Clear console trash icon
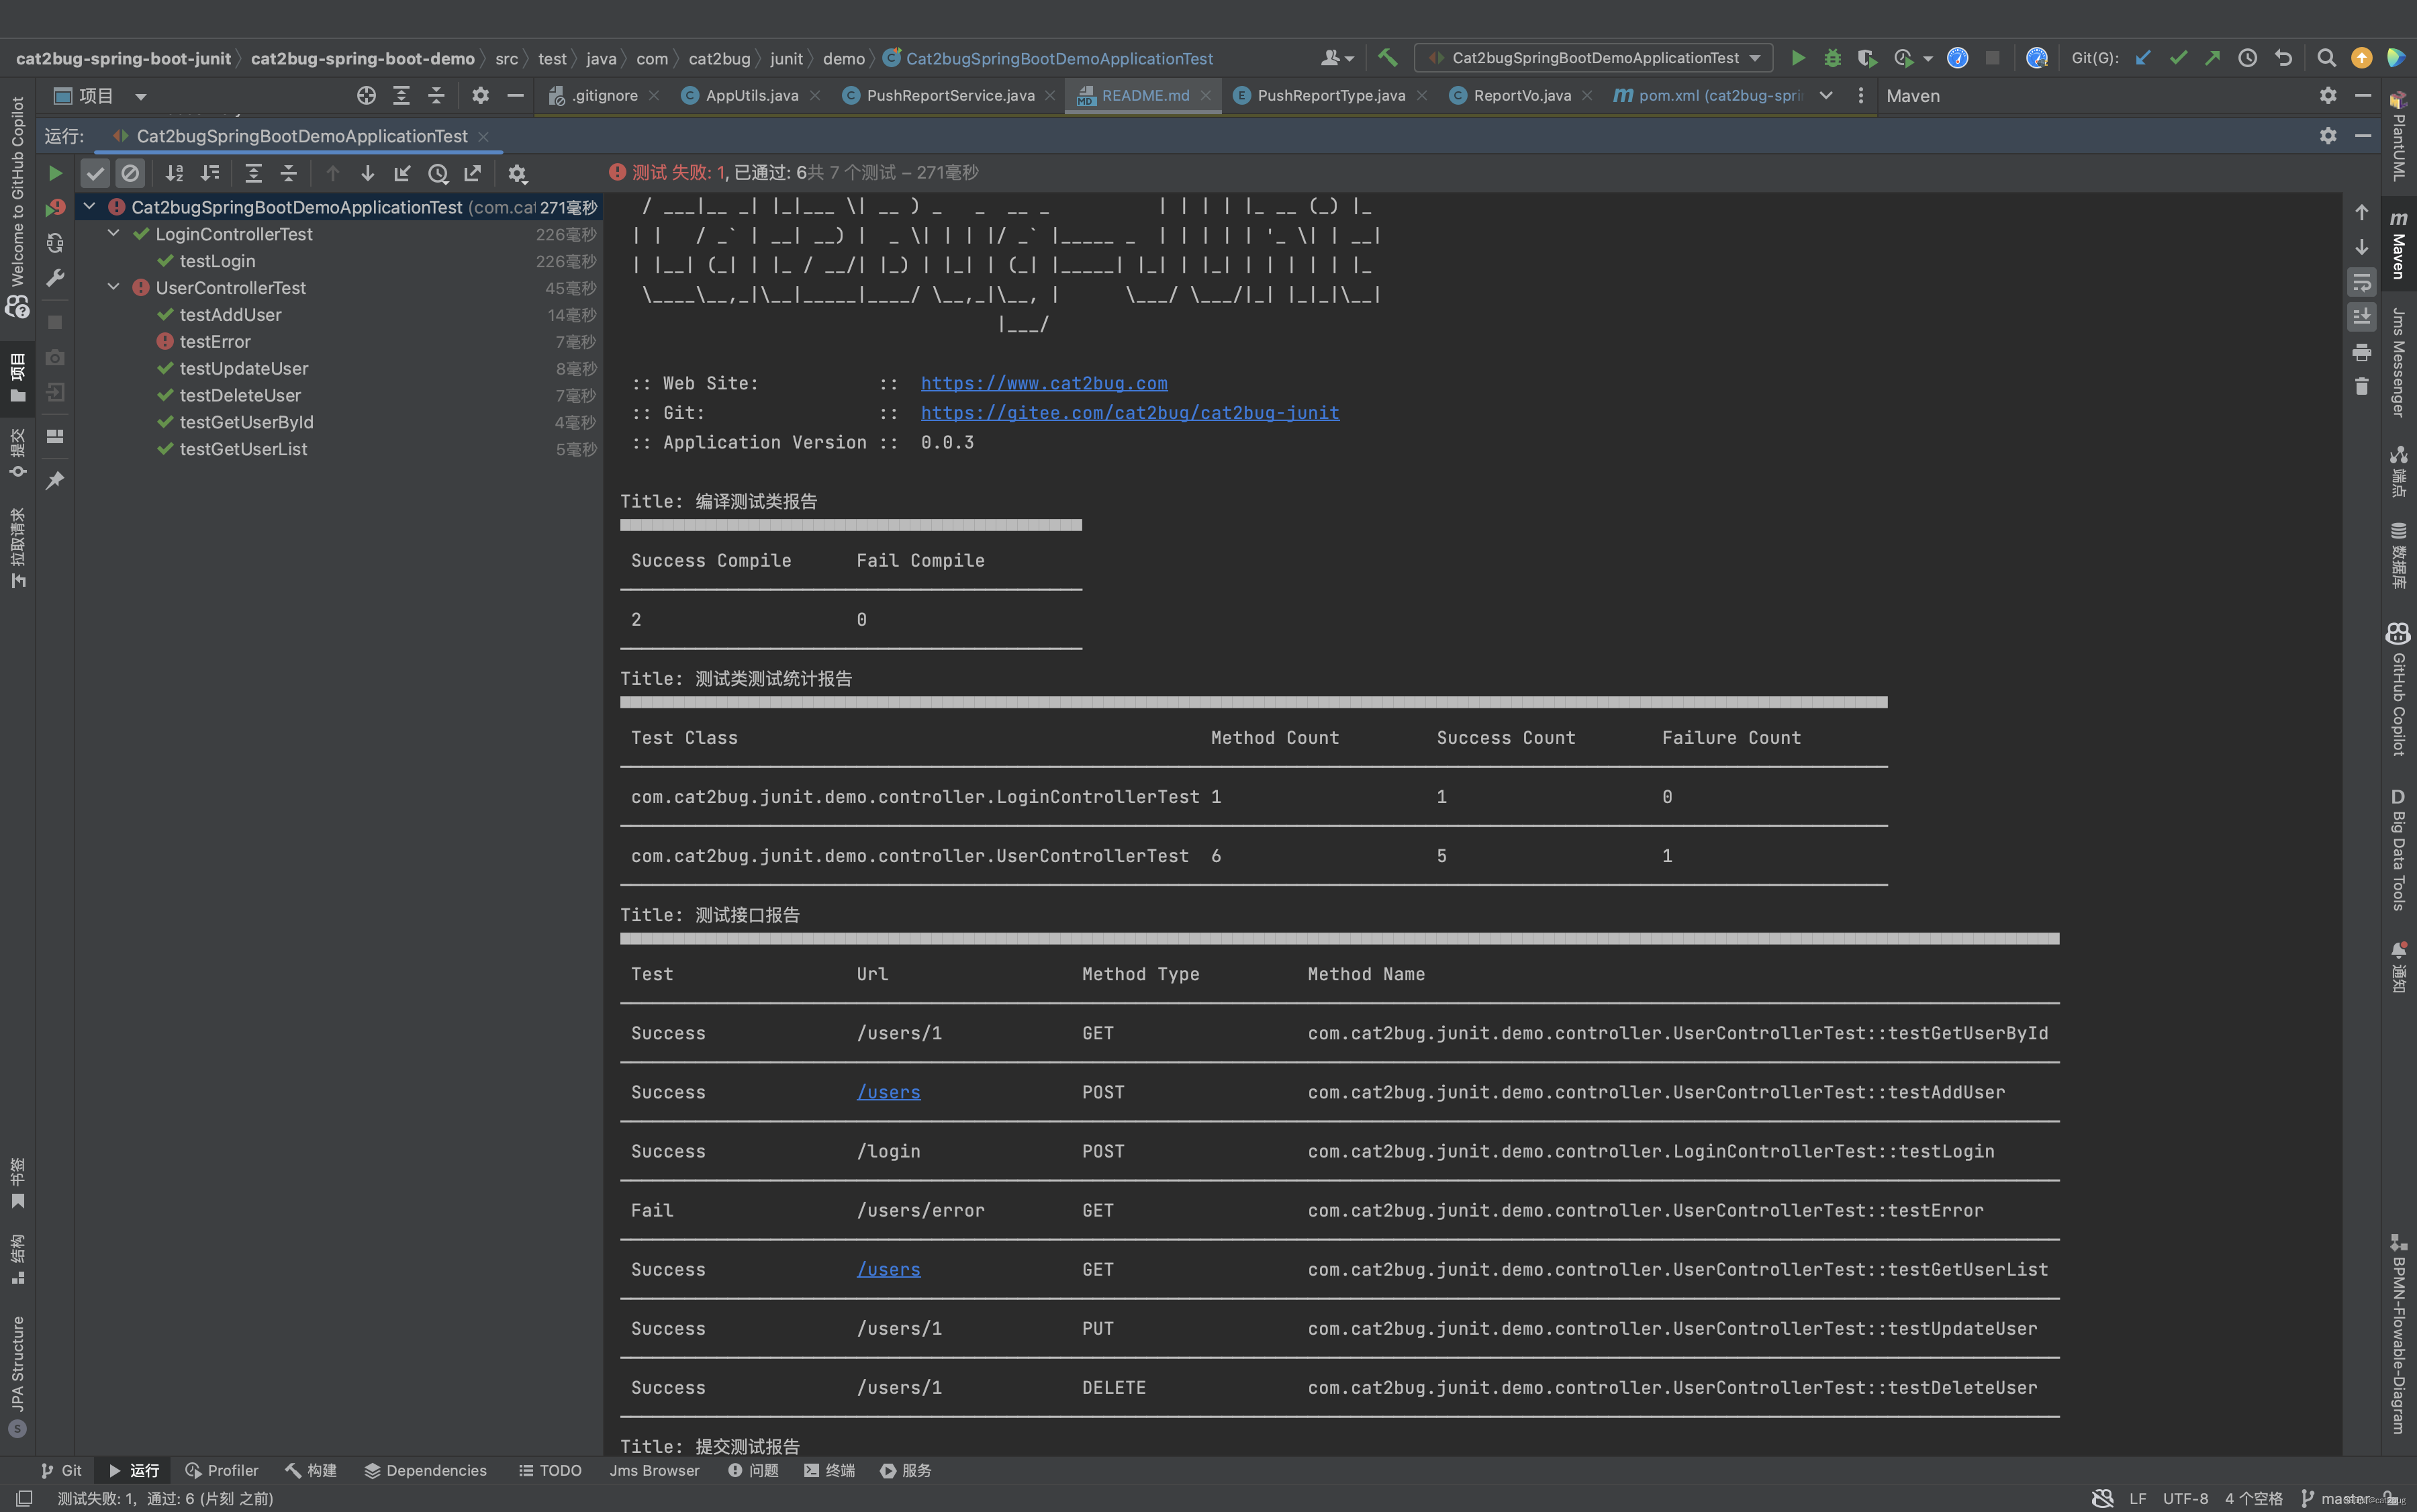Screen dimensions: 2417x1512 coord(2362,386)
